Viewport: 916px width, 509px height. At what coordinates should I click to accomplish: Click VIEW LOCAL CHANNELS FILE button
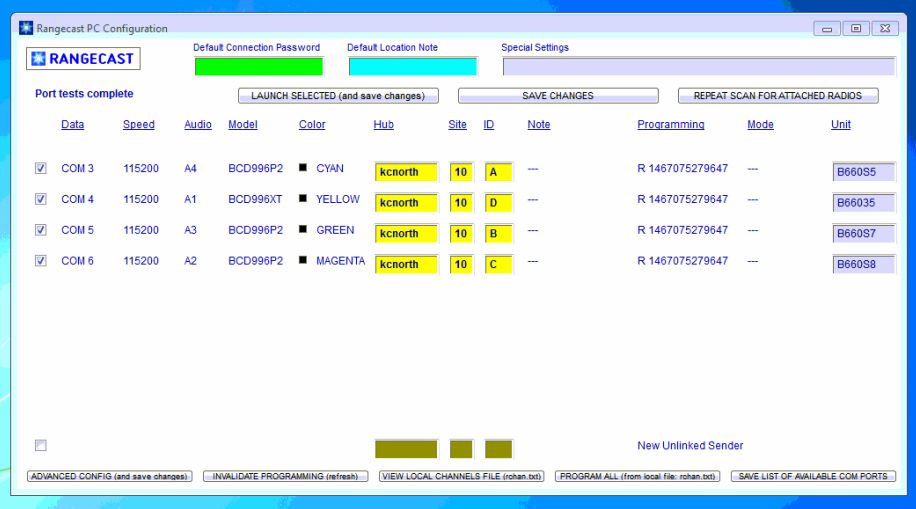pos(462,476)
